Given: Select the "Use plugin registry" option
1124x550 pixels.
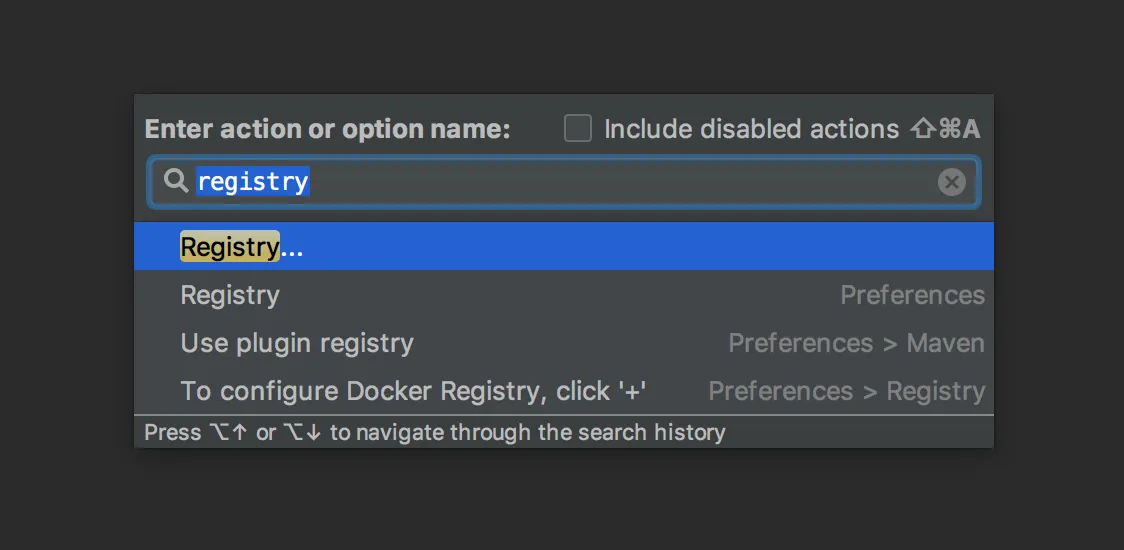Looking at the screenshot, I should tap(563, 343).
